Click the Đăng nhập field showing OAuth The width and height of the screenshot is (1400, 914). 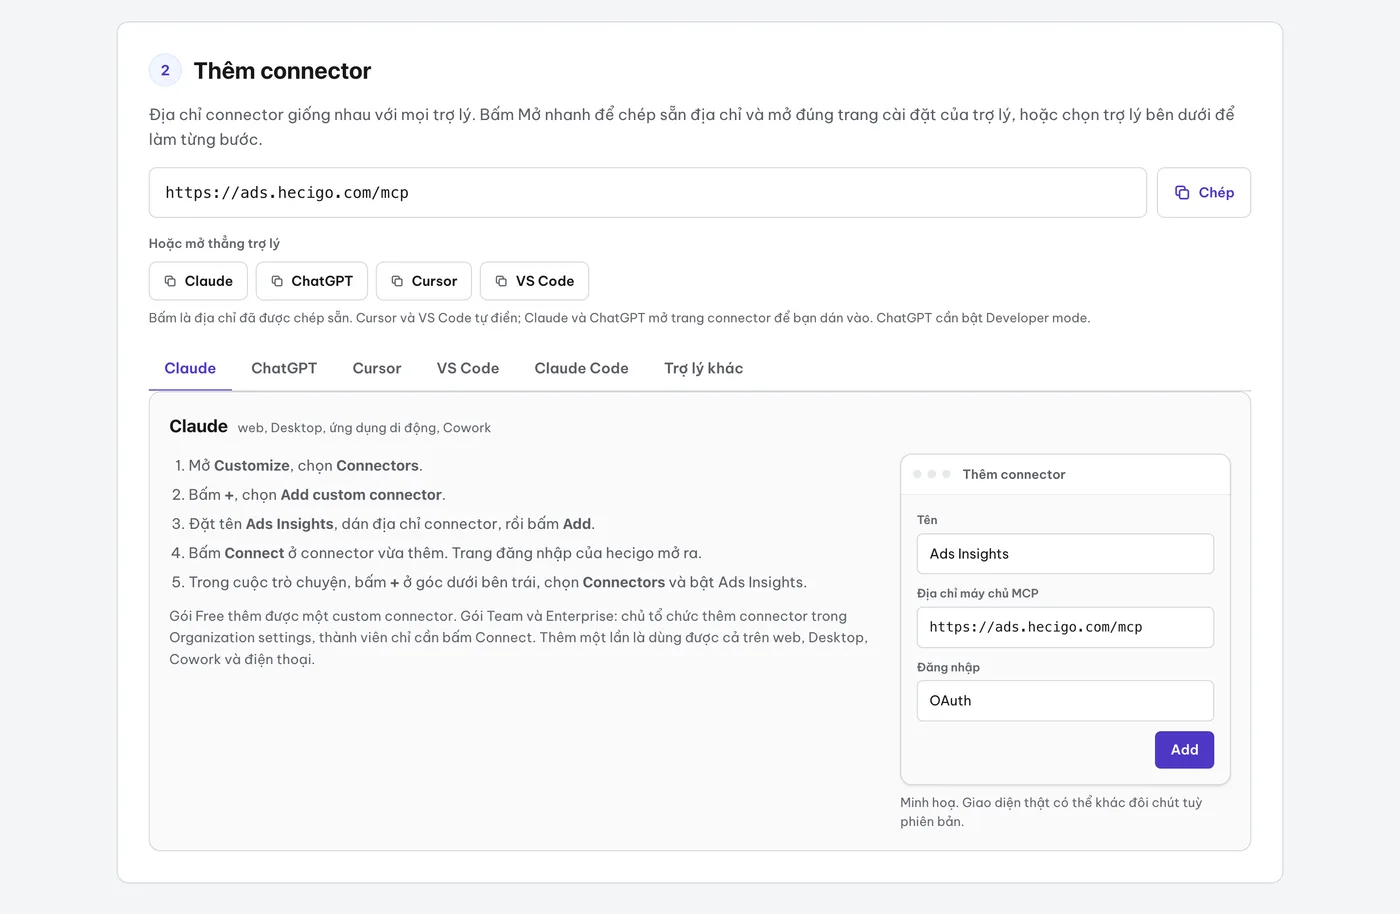(1065, 701)
